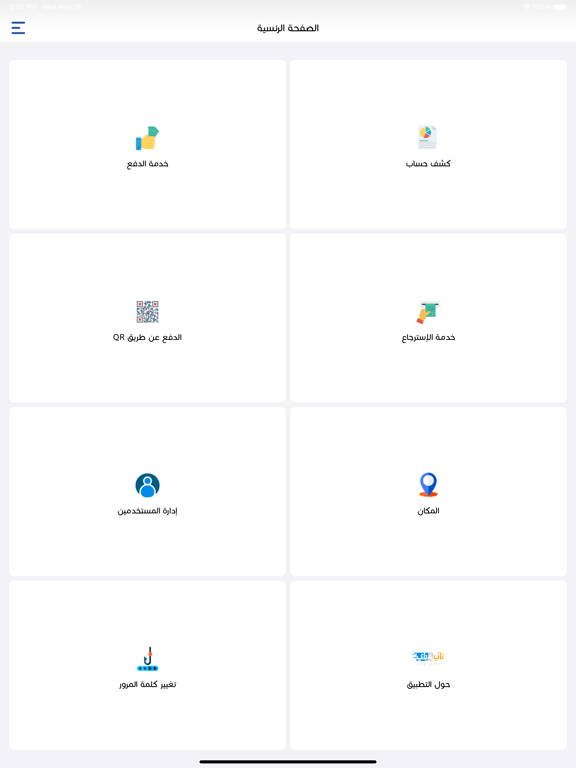This screenshot has width=576, height=768.
Task: Select the تغيير كلمة المرور label
Action: [x=147, y=684]
